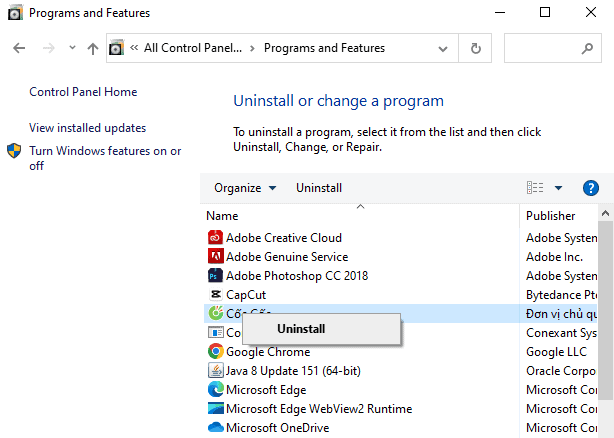Click the Oracle Corpo publisher cell

point(561,370)
